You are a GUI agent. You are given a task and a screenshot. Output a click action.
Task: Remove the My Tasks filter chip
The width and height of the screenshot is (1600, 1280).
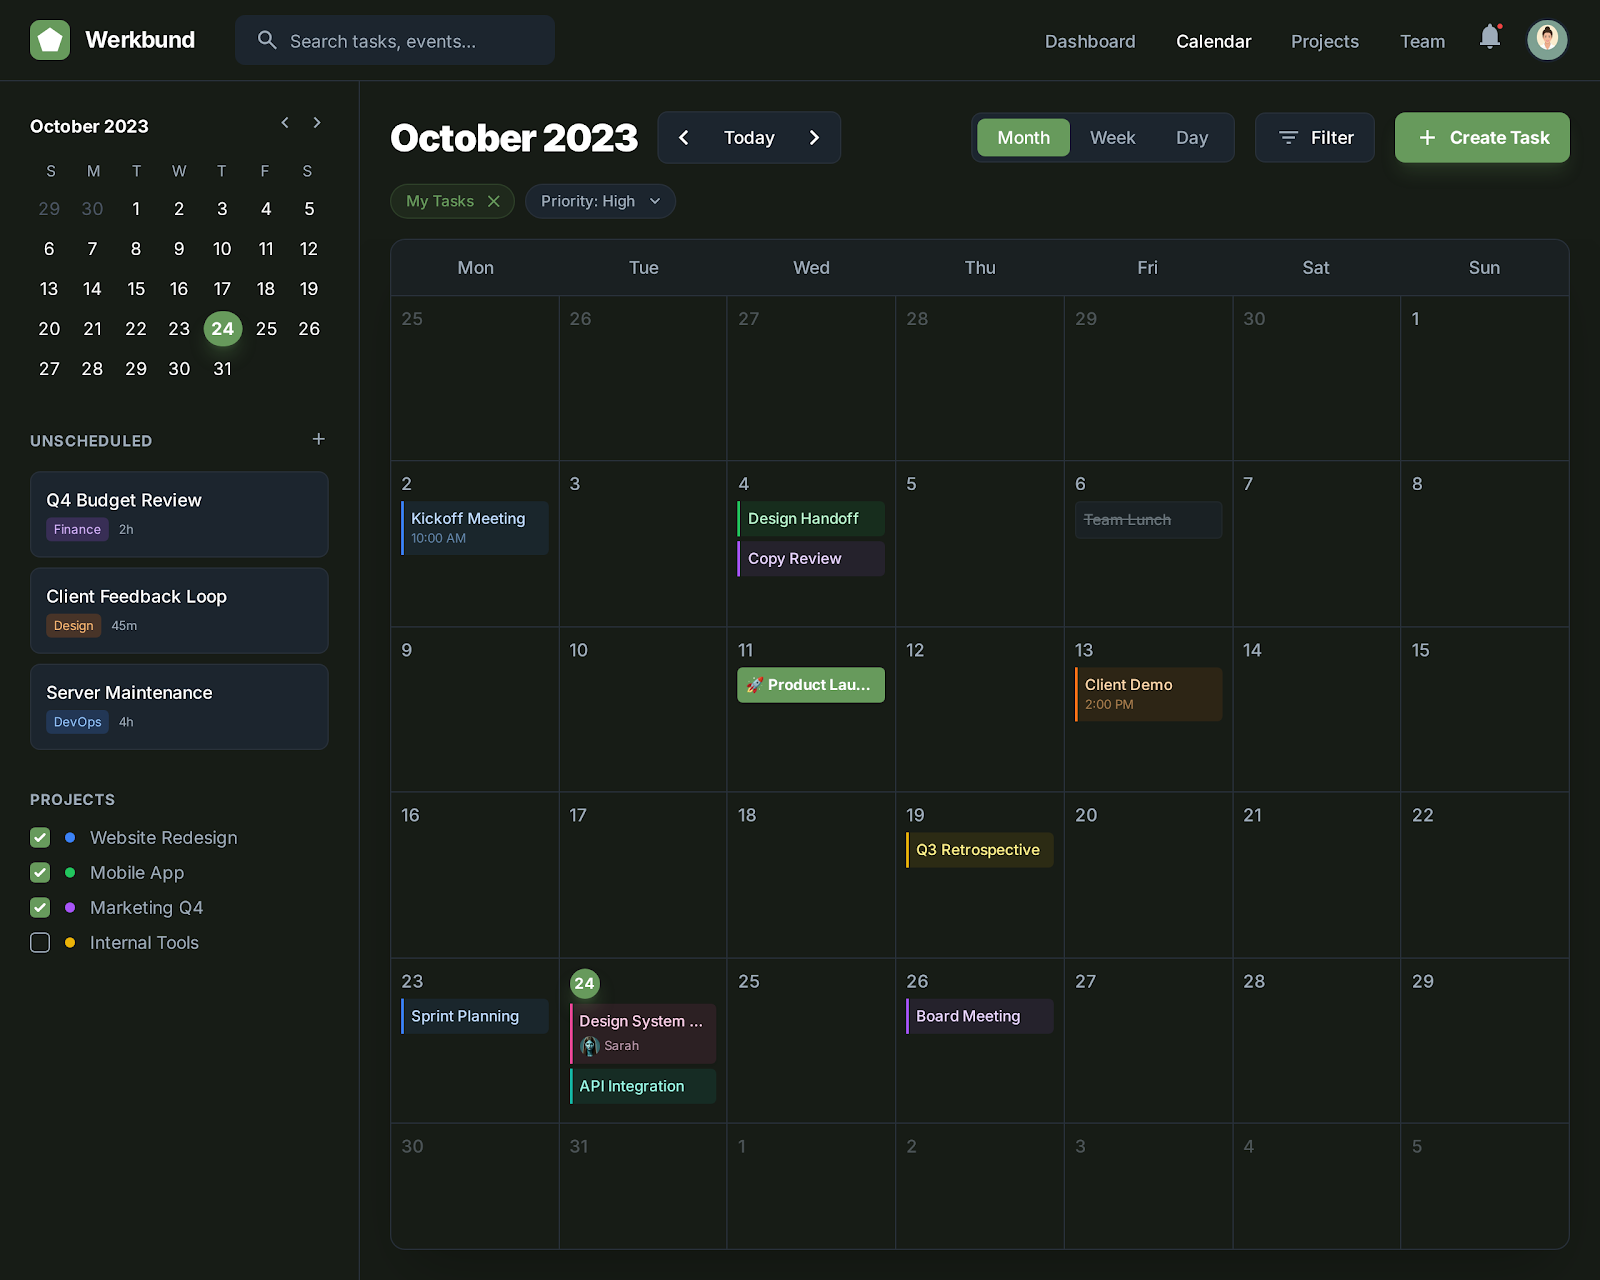pos(494,201)
